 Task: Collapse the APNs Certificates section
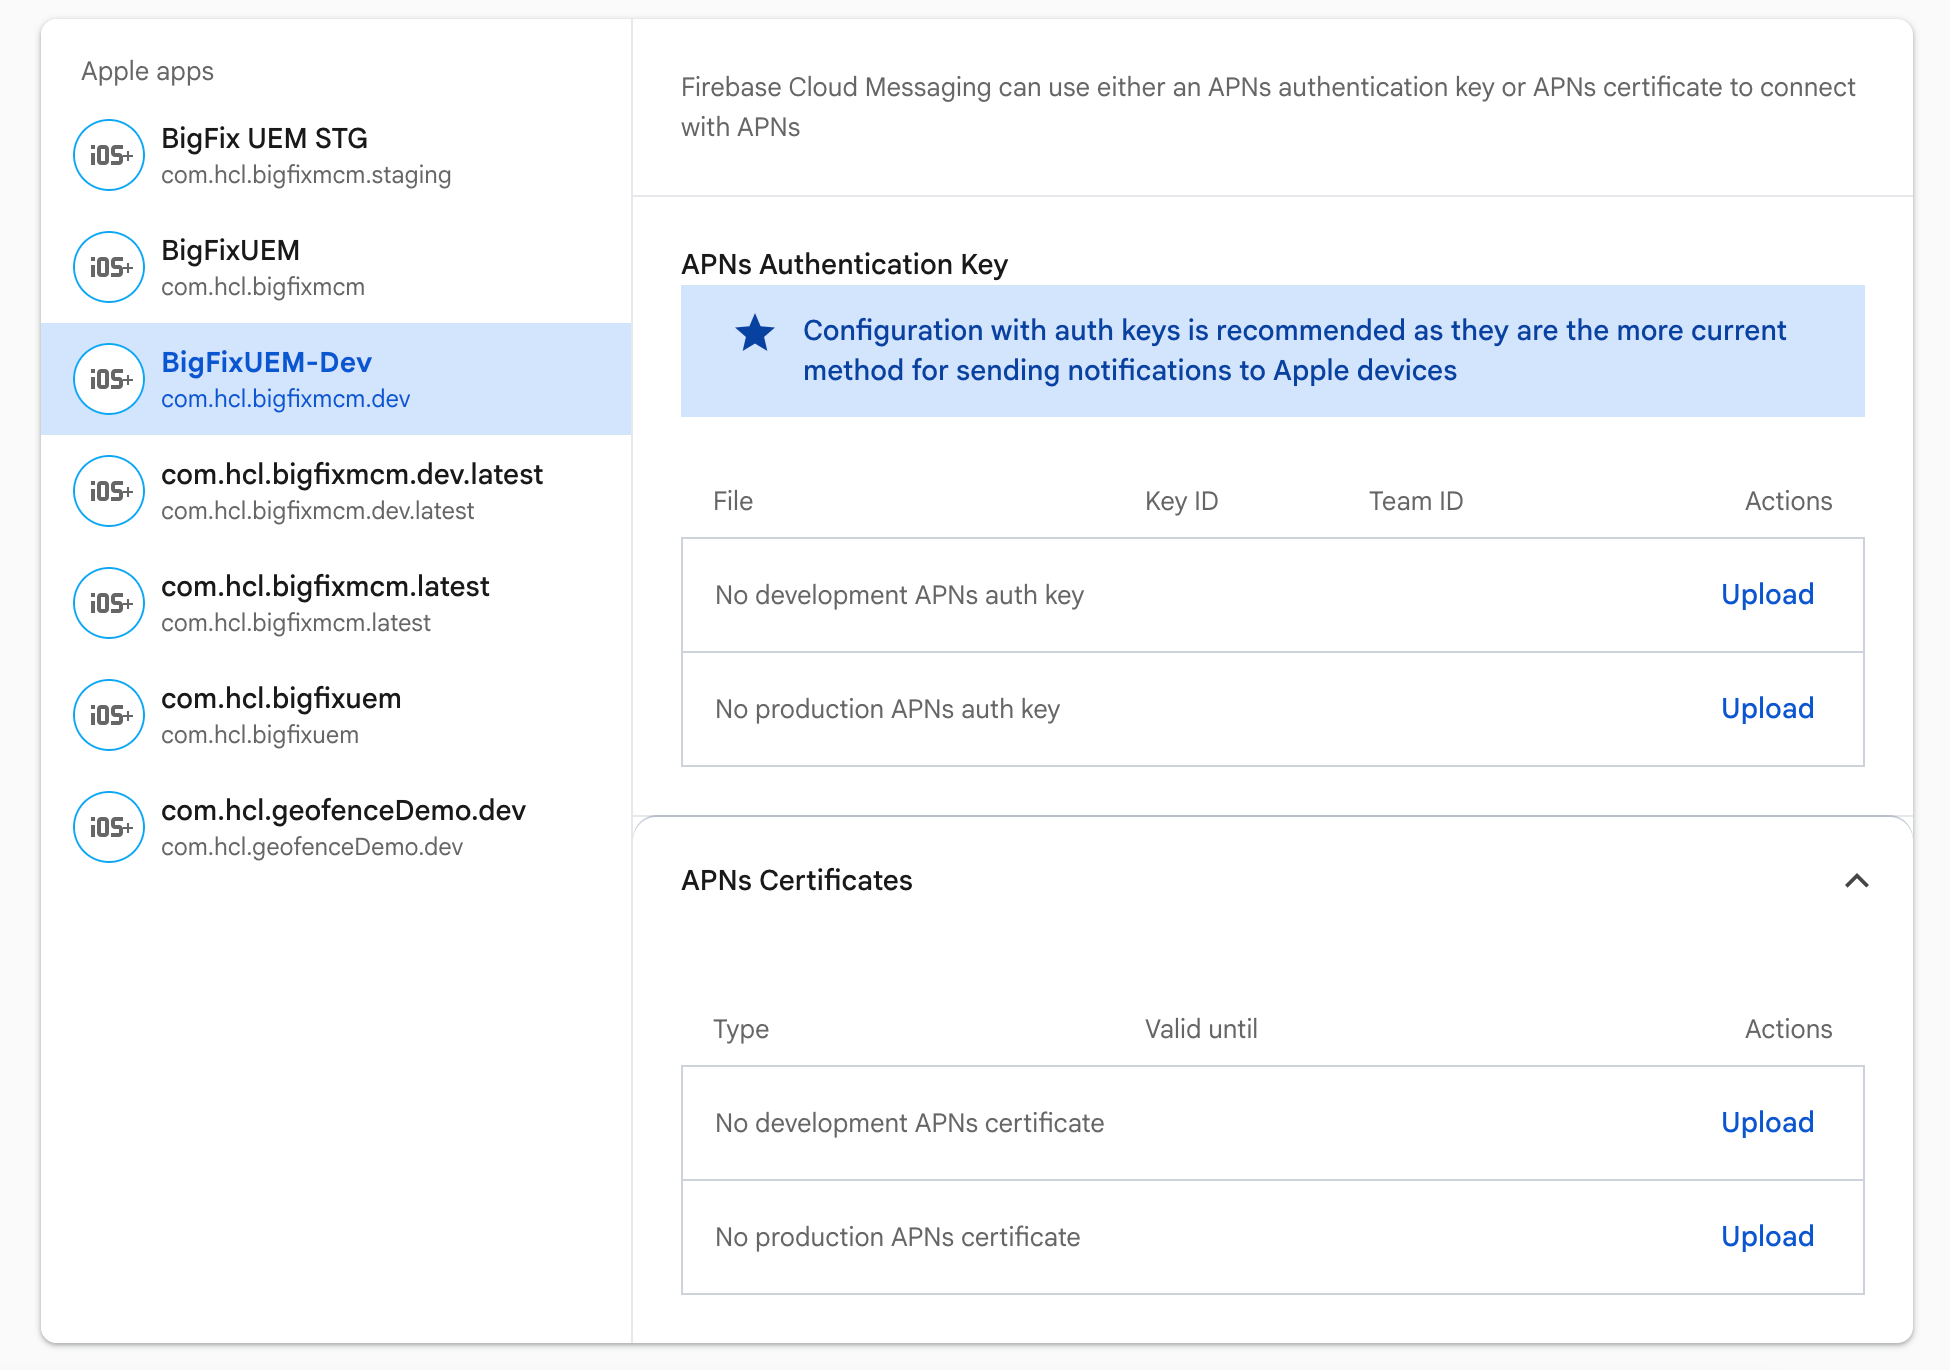point(1856,881)
